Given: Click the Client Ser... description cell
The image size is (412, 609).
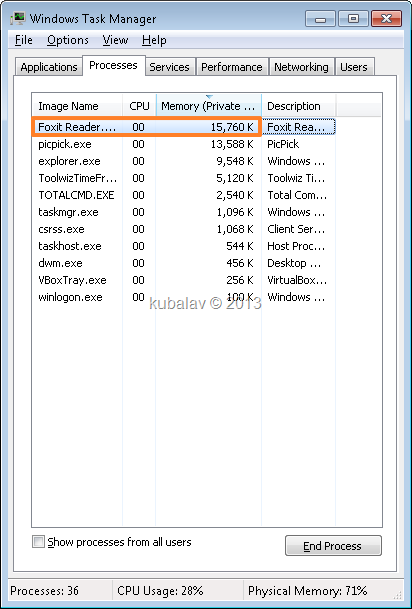Looking at the screenshot, I should point(296,229).
